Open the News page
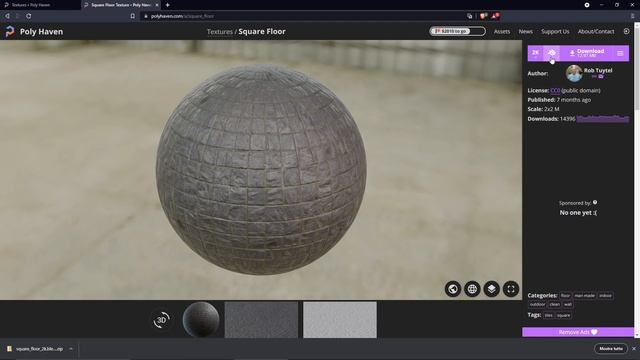Viewport: 640px width, 360px height. 525,31
